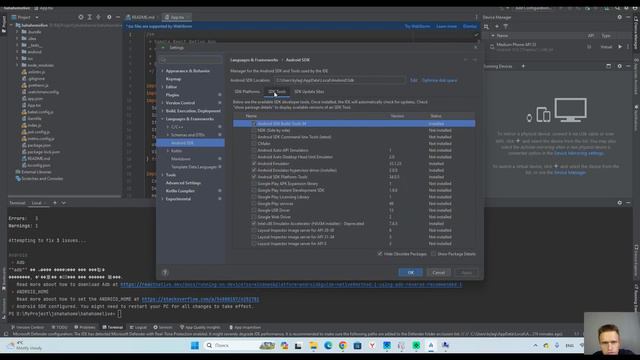
Task: Expand Kotlin settings subgroup
Action: (x=168, y=151)
